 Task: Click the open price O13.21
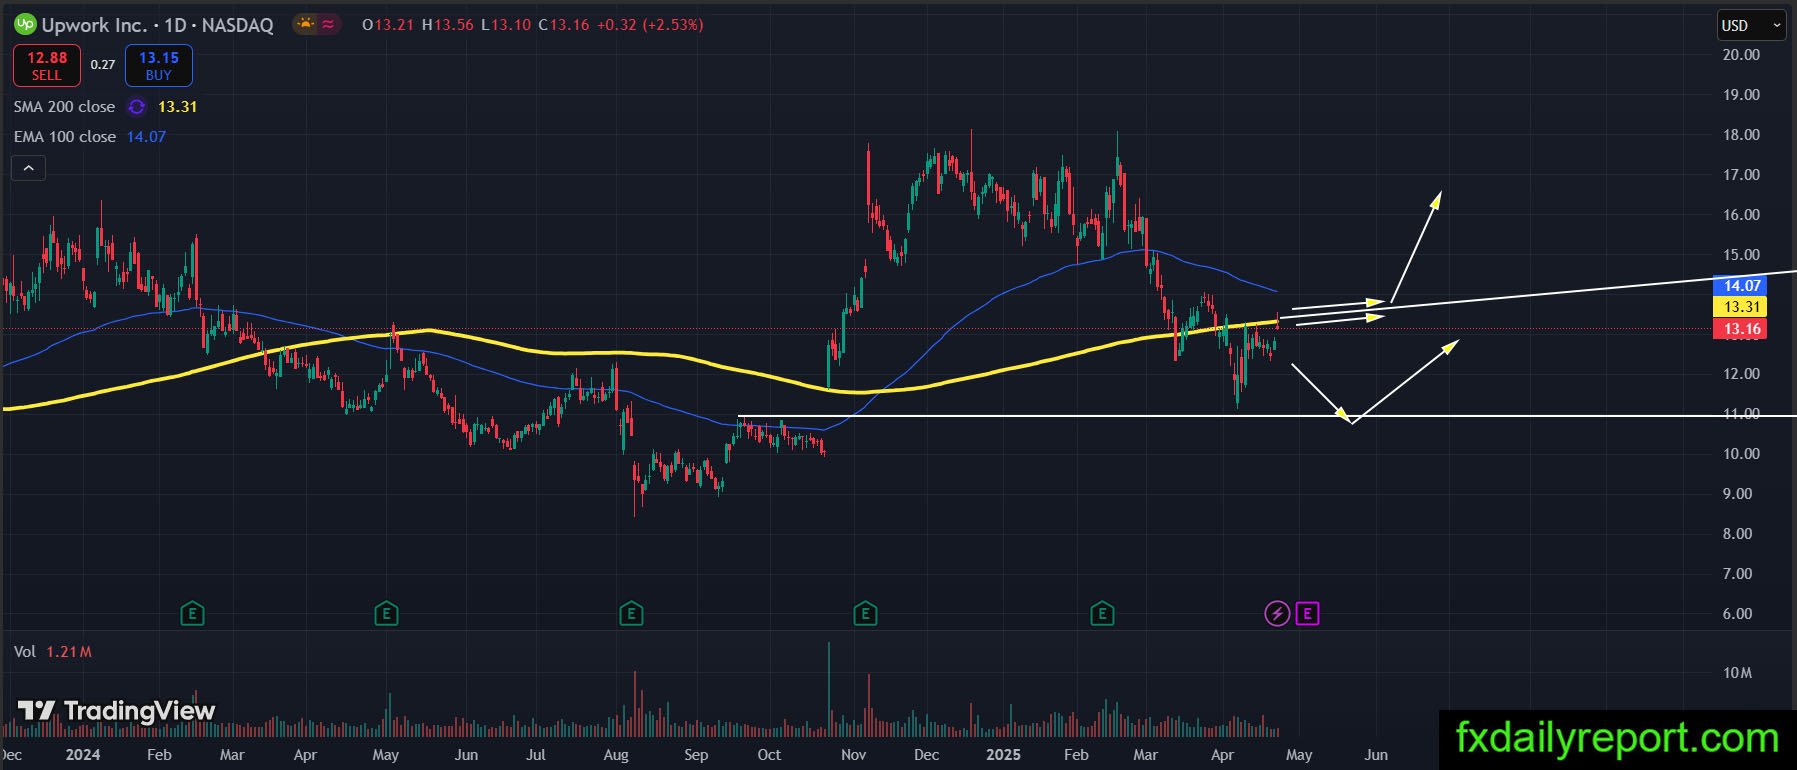(388, 25)
